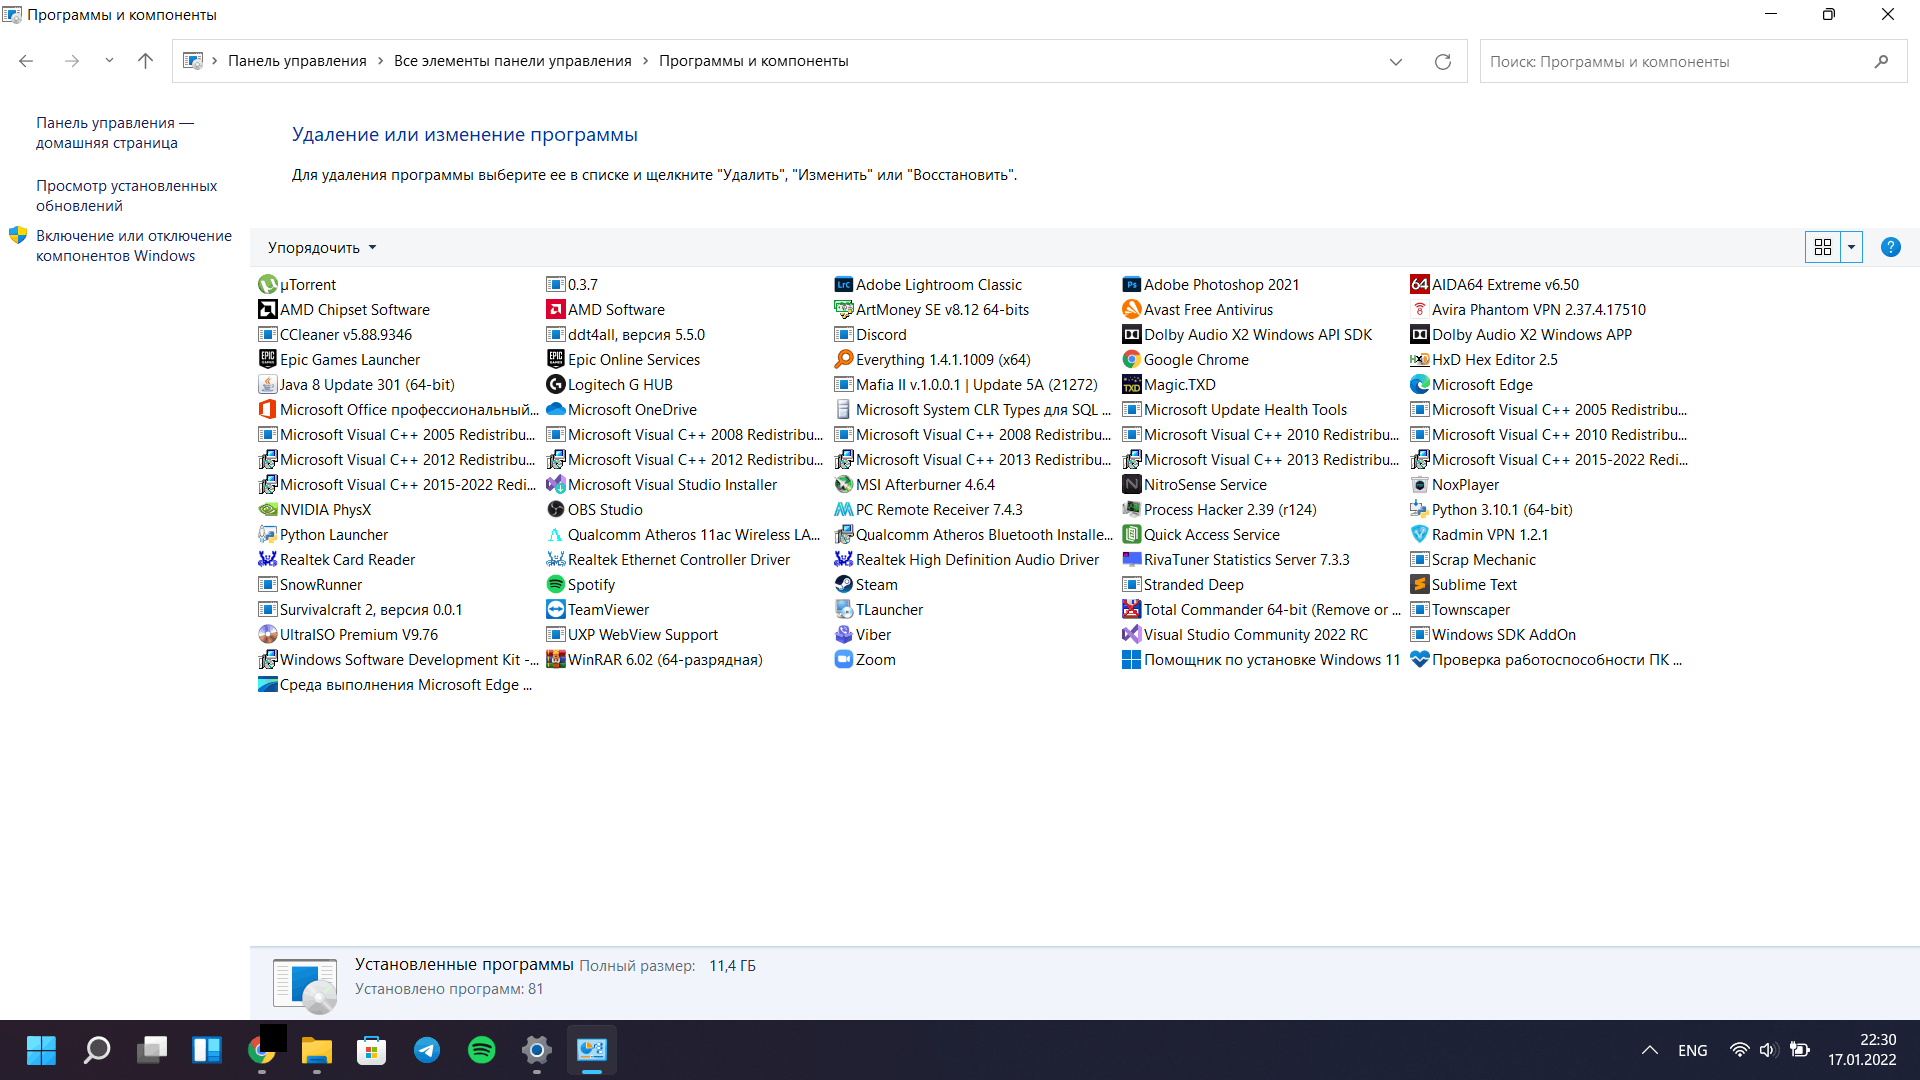Expand chevron after Панель управления breadcrumb

coord(380,61)
